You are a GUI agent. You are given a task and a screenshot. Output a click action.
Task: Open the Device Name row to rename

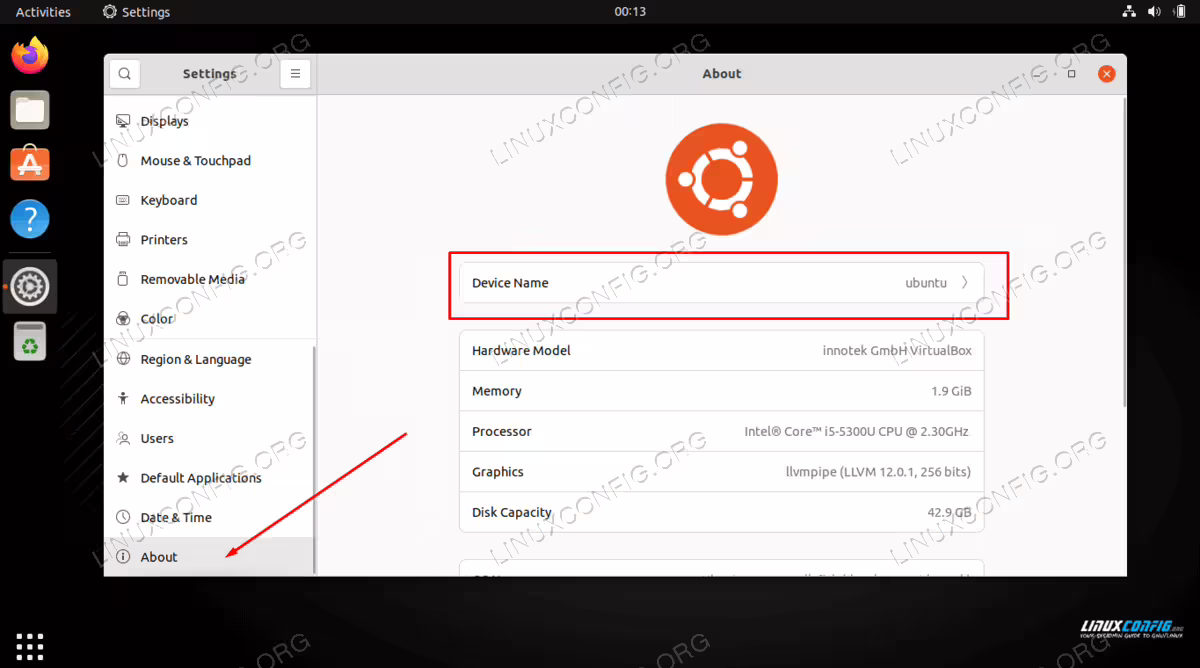(x=721, y=283)
